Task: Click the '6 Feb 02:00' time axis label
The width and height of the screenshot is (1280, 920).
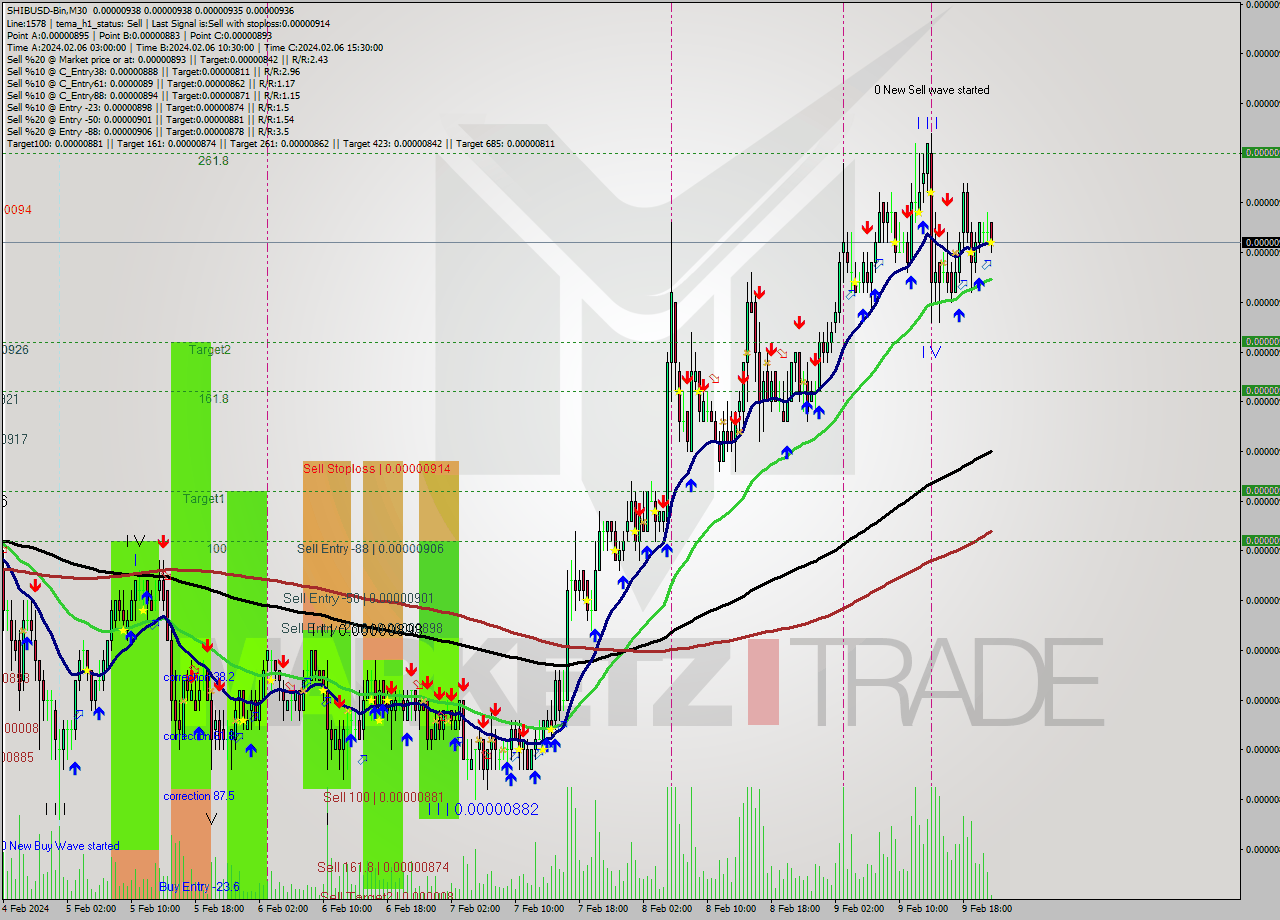Action: [x=283, y=909]
